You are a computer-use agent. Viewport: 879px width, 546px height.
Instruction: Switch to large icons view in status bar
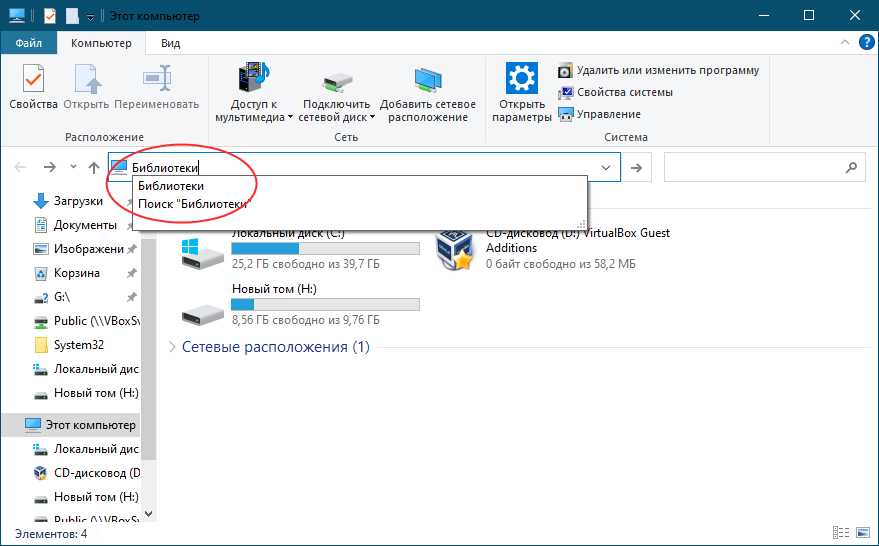863,533
